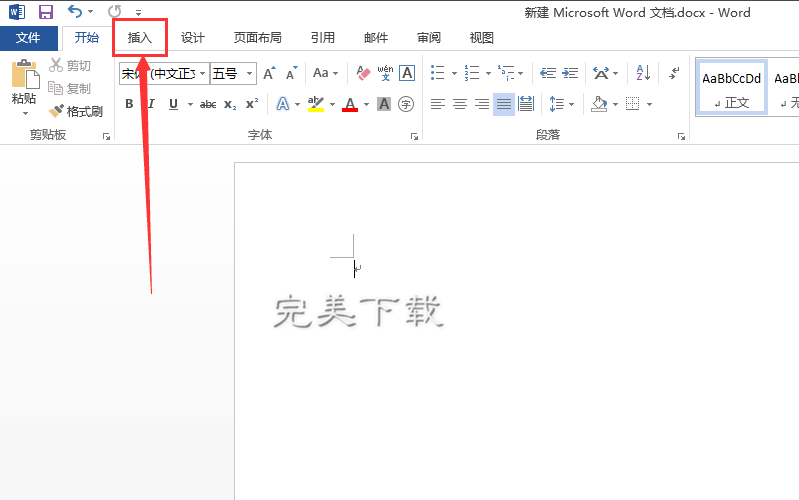The width and height of the screenshot is (799, 500).
Task: Click the Format Painter (格式刷) button
Action: coord(76,111)
